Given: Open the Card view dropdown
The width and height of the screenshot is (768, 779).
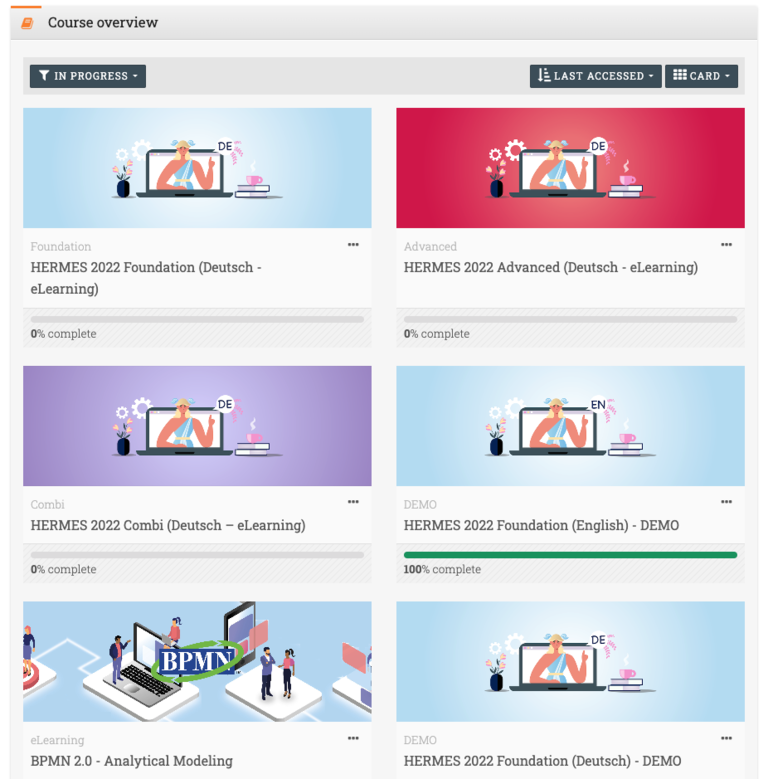Looking at the screenshot, I should (x=701, y=76).
